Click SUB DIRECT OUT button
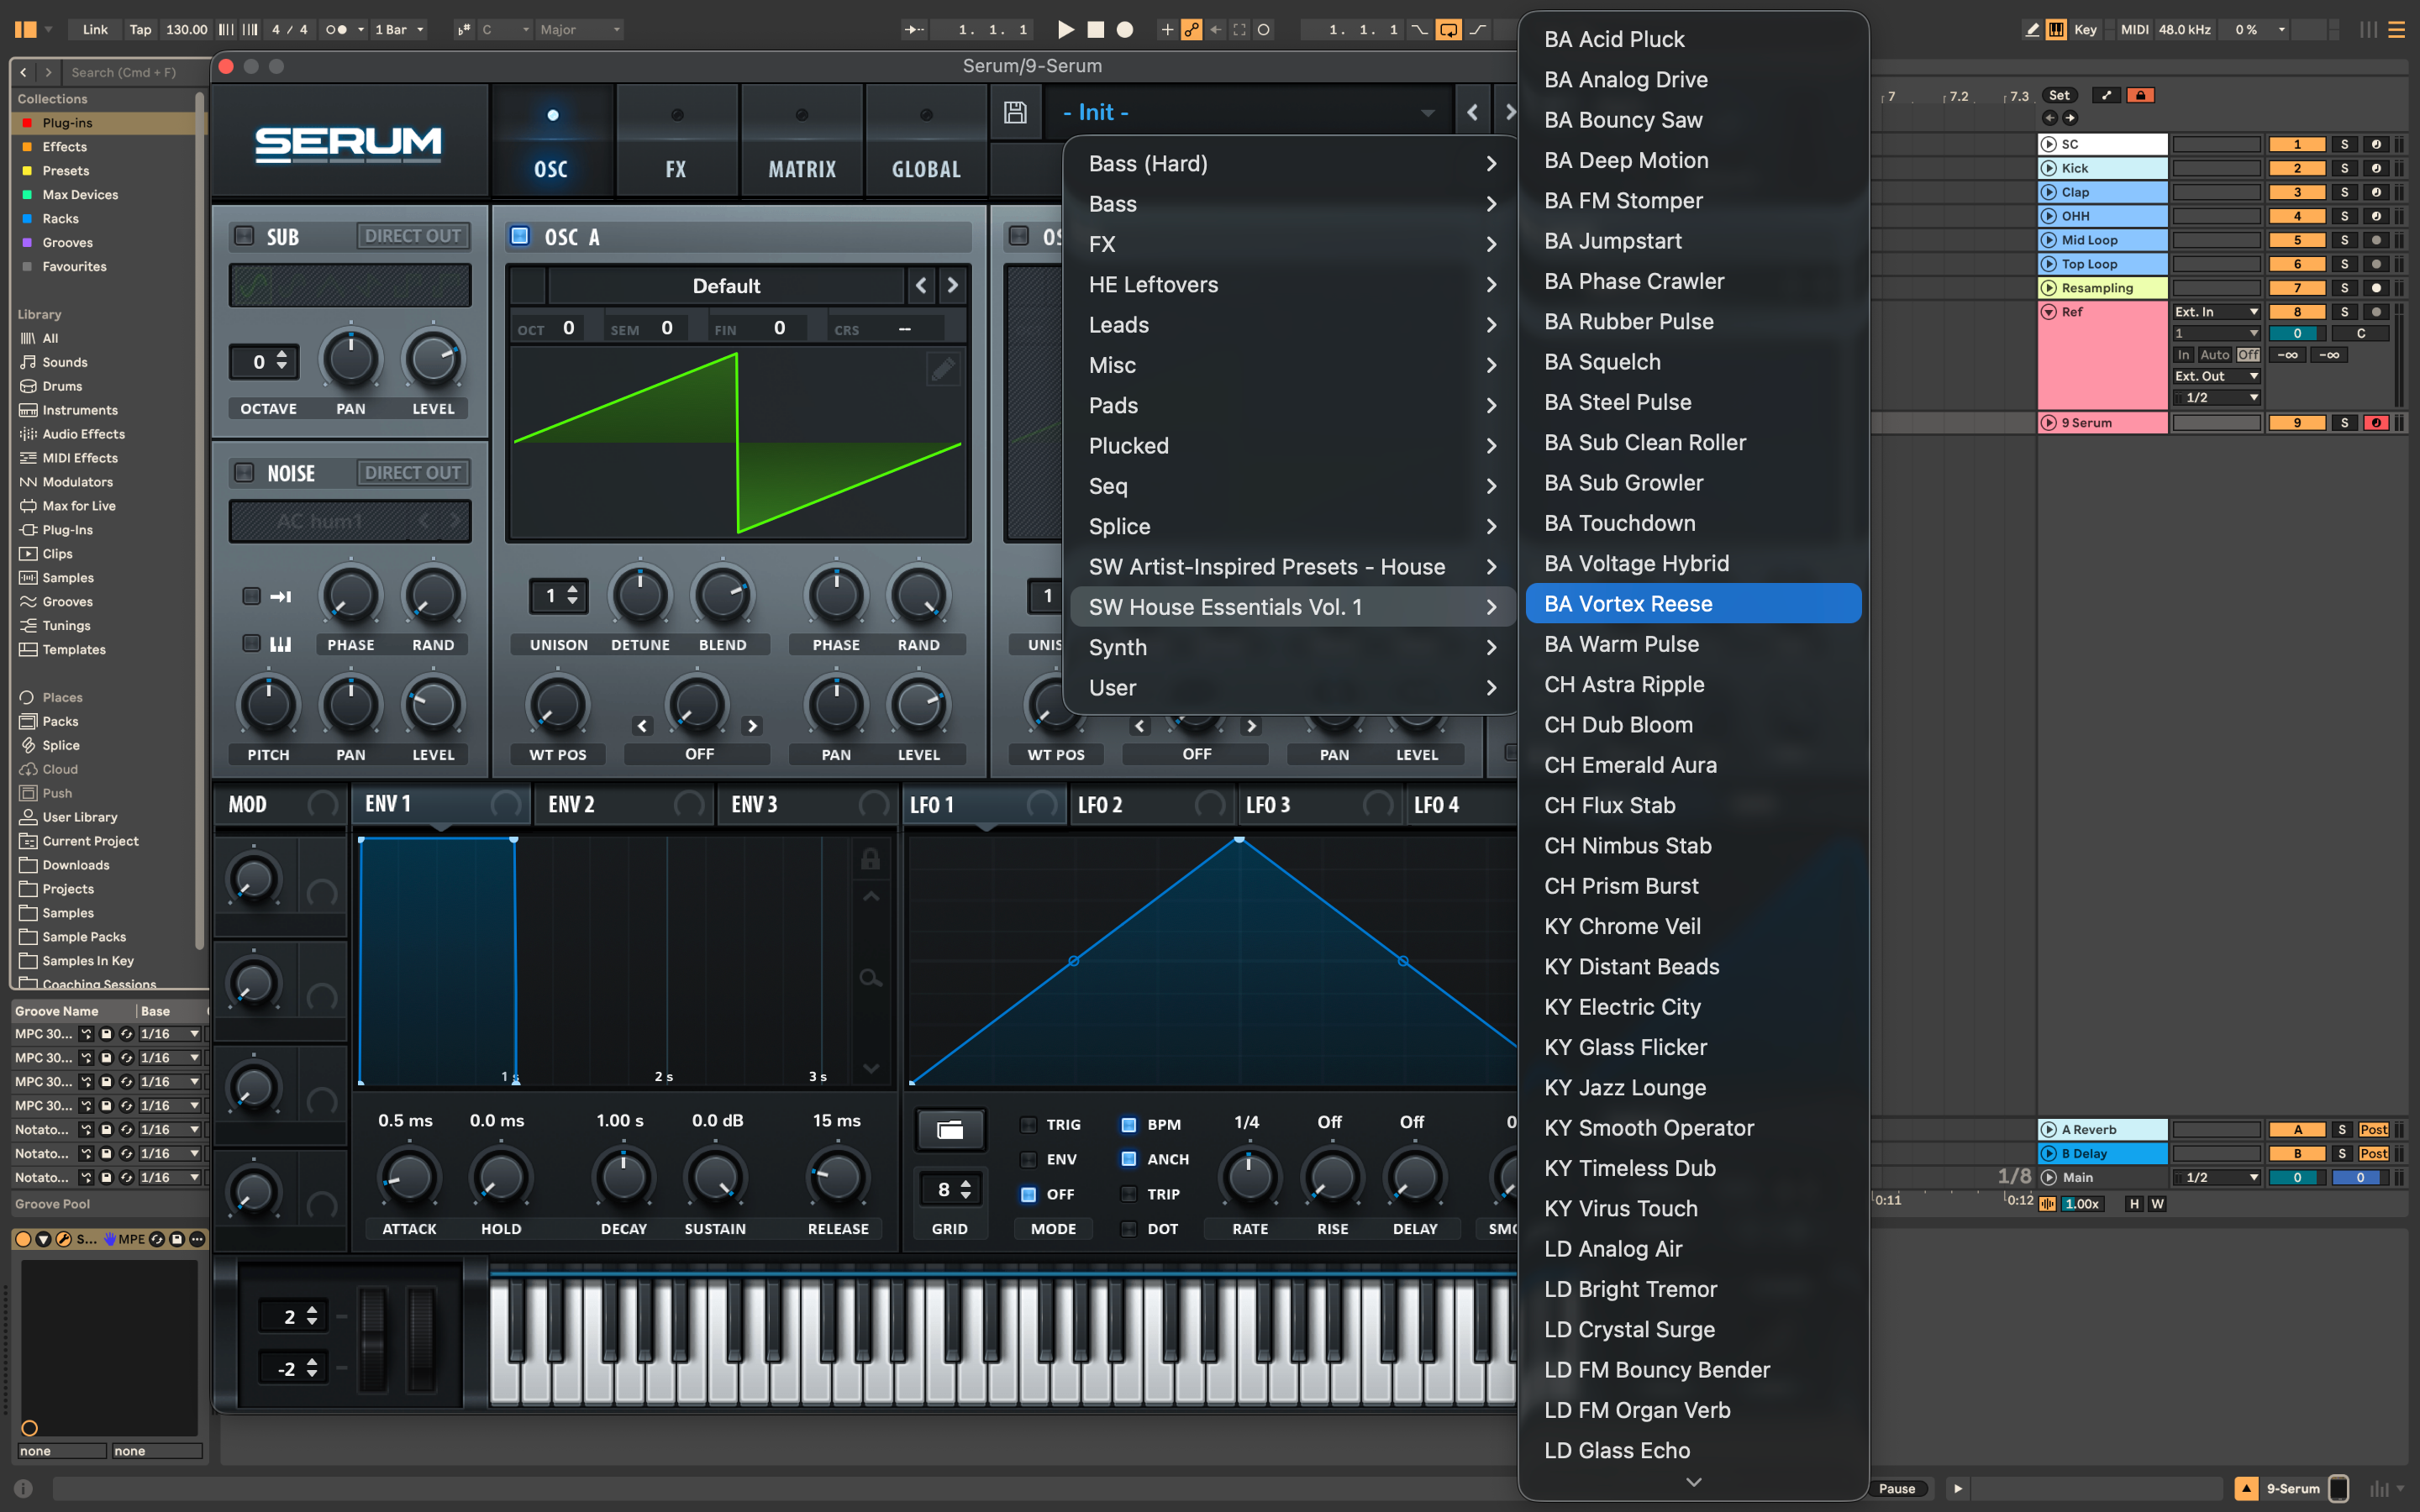 click(412, 236)
